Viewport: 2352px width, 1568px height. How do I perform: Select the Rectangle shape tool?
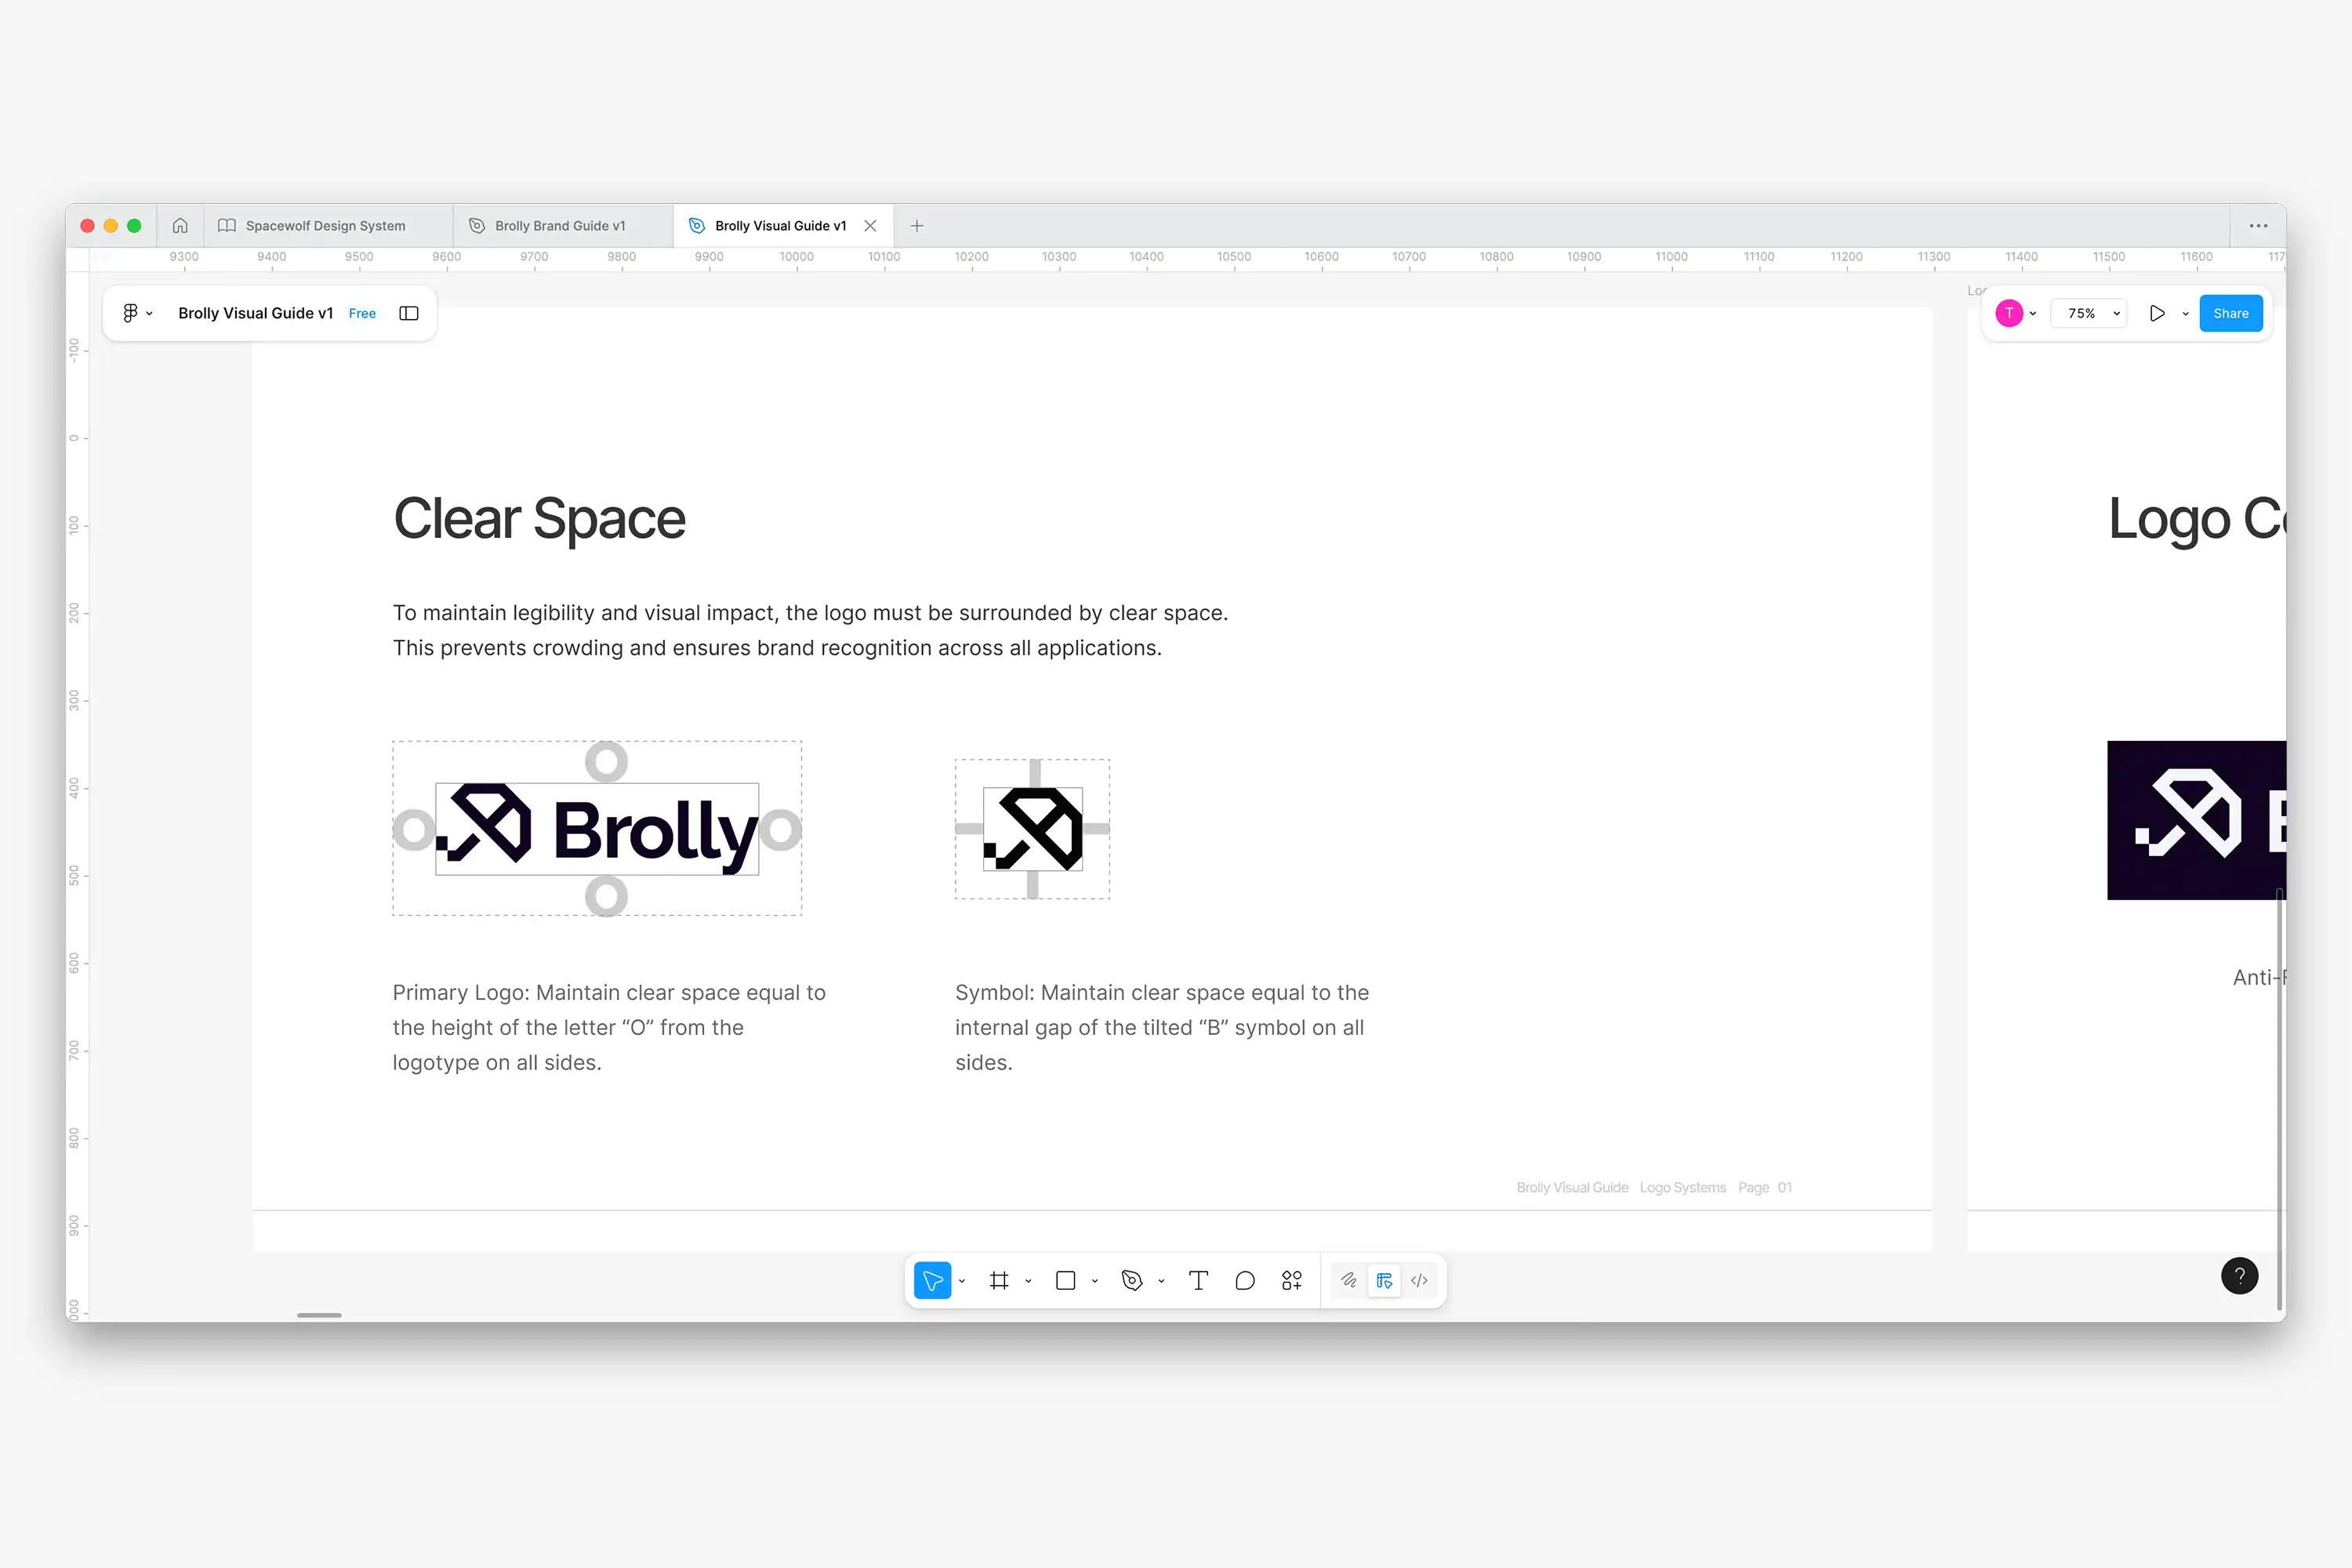click(x=1065, y=1280)
